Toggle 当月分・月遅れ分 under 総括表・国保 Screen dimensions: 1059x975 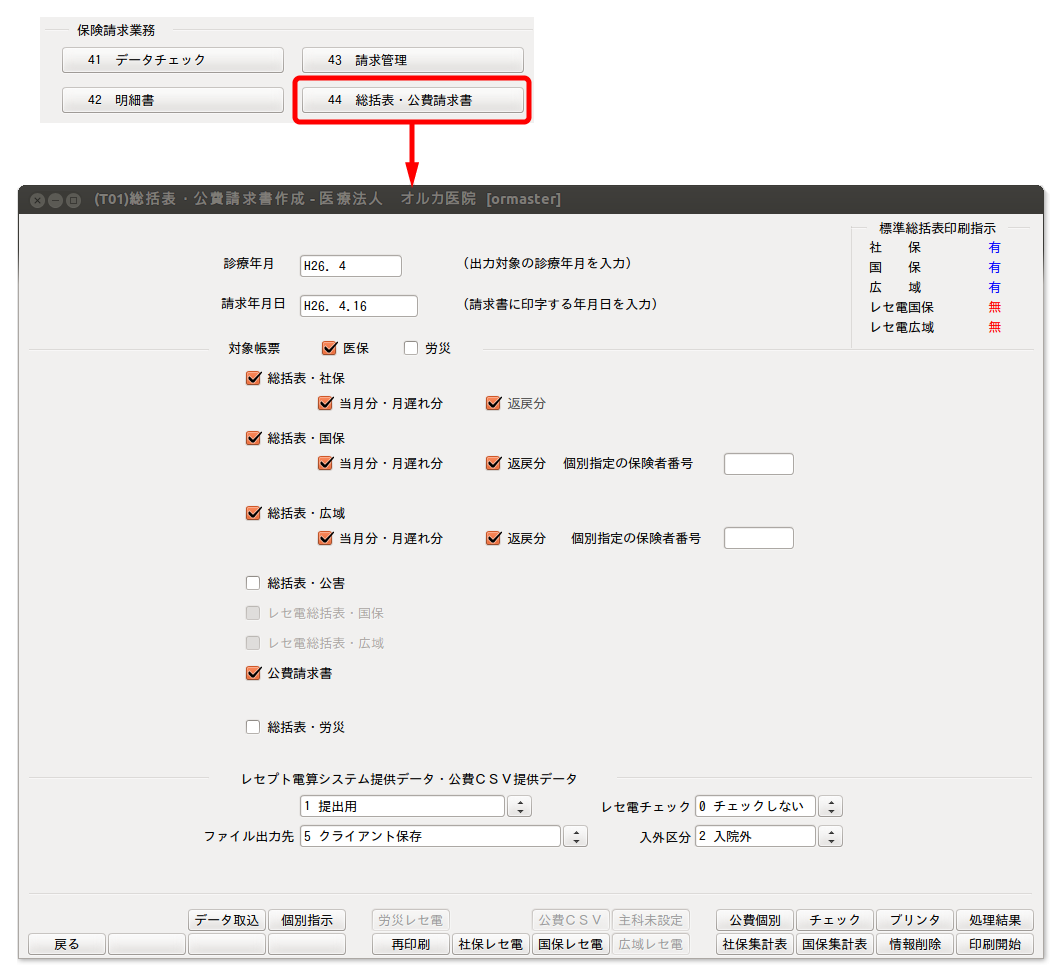(x=326, y=464)
